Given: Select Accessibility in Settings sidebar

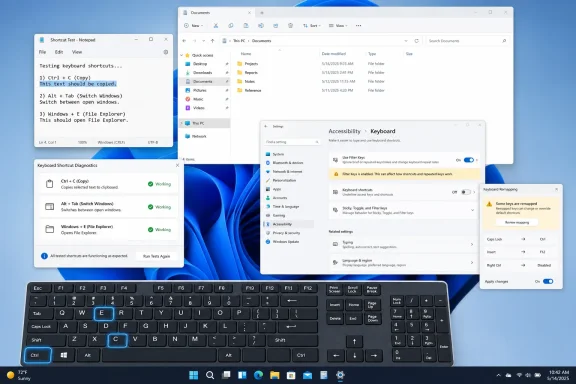Looking at the screenshot, I should point(289,224).
